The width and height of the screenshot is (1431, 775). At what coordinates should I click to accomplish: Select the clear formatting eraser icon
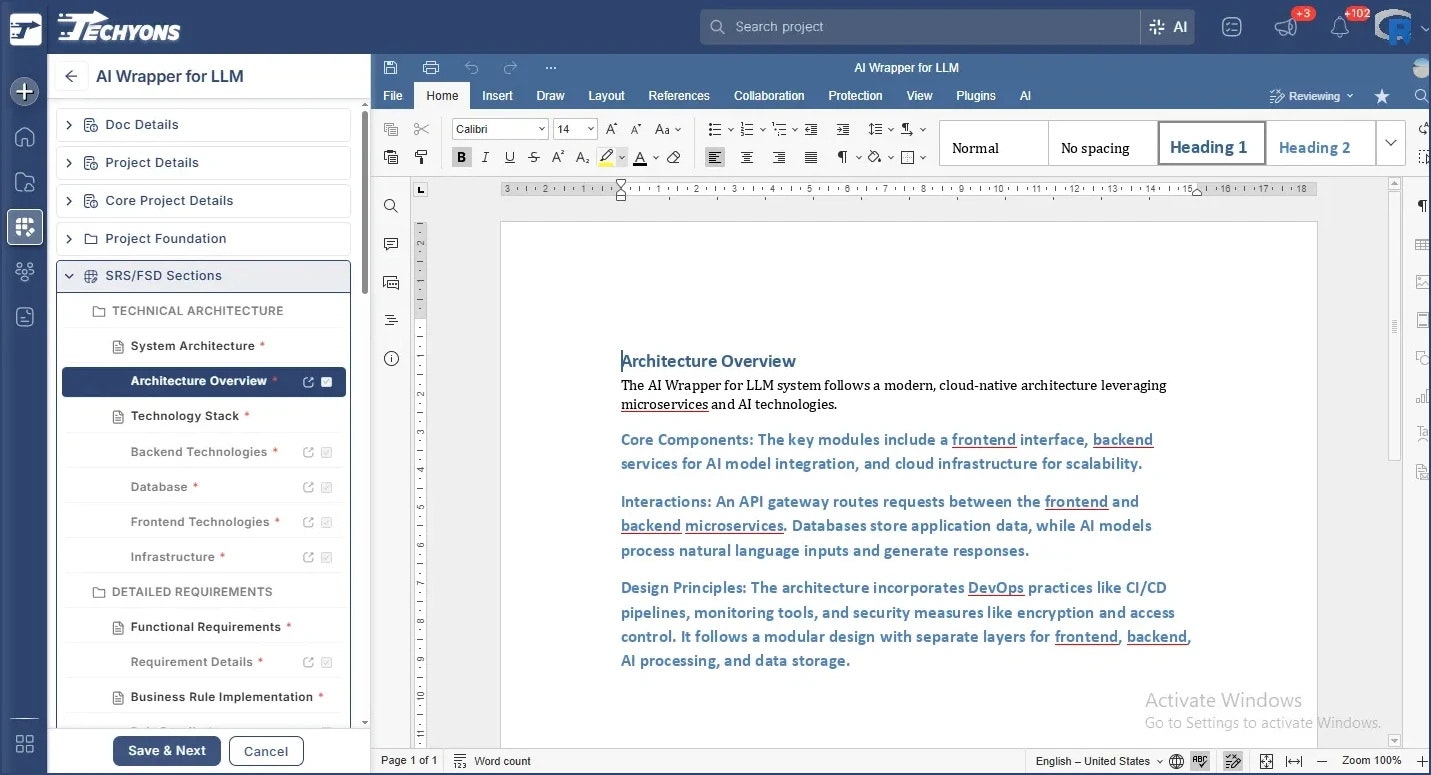pos(673,157)
